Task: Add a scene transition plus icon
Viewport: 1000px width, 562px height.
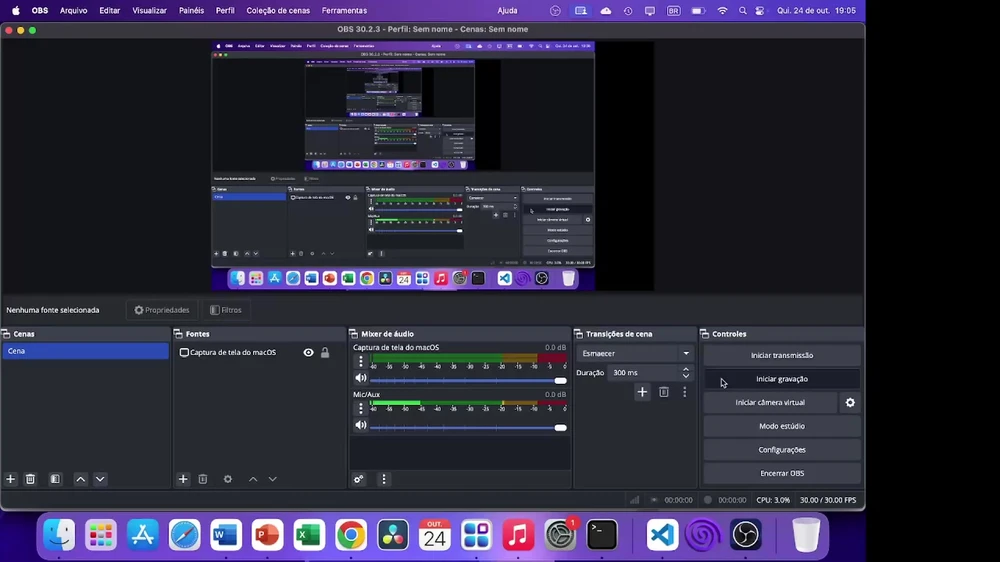Action: coord(642,392)
